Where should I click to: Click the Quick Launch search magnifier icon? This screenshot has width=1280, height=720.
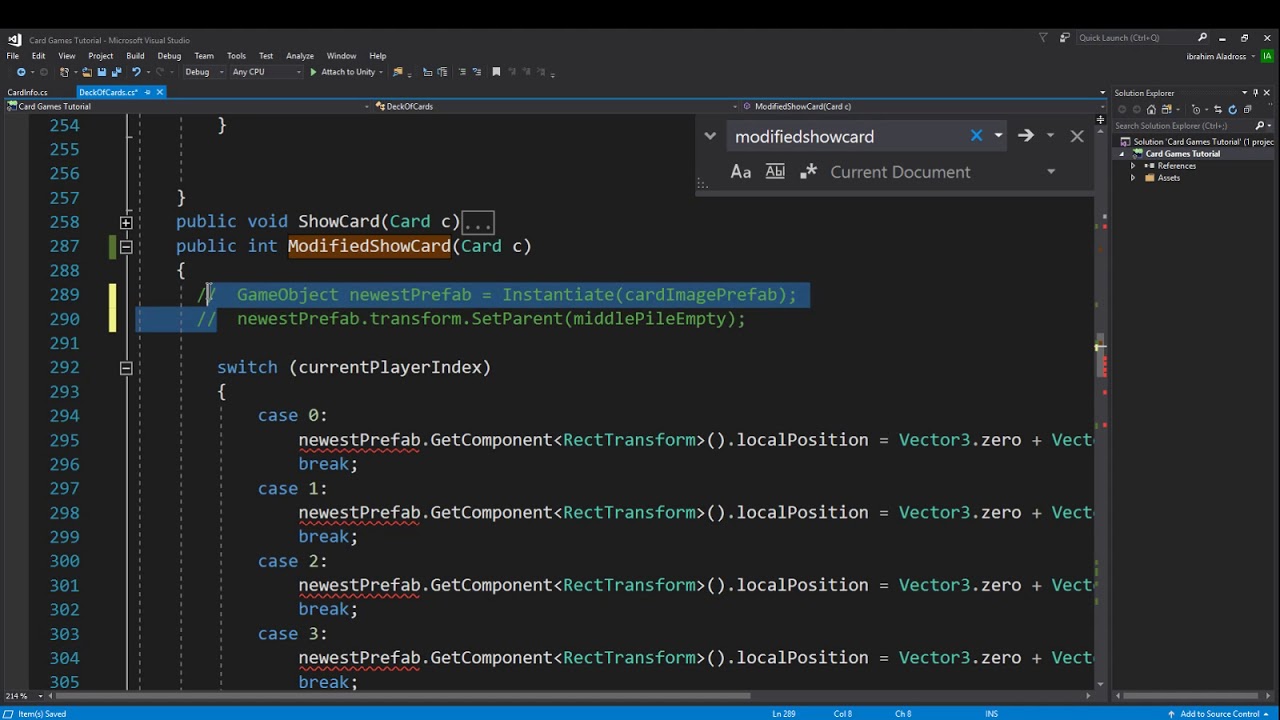1203,38
